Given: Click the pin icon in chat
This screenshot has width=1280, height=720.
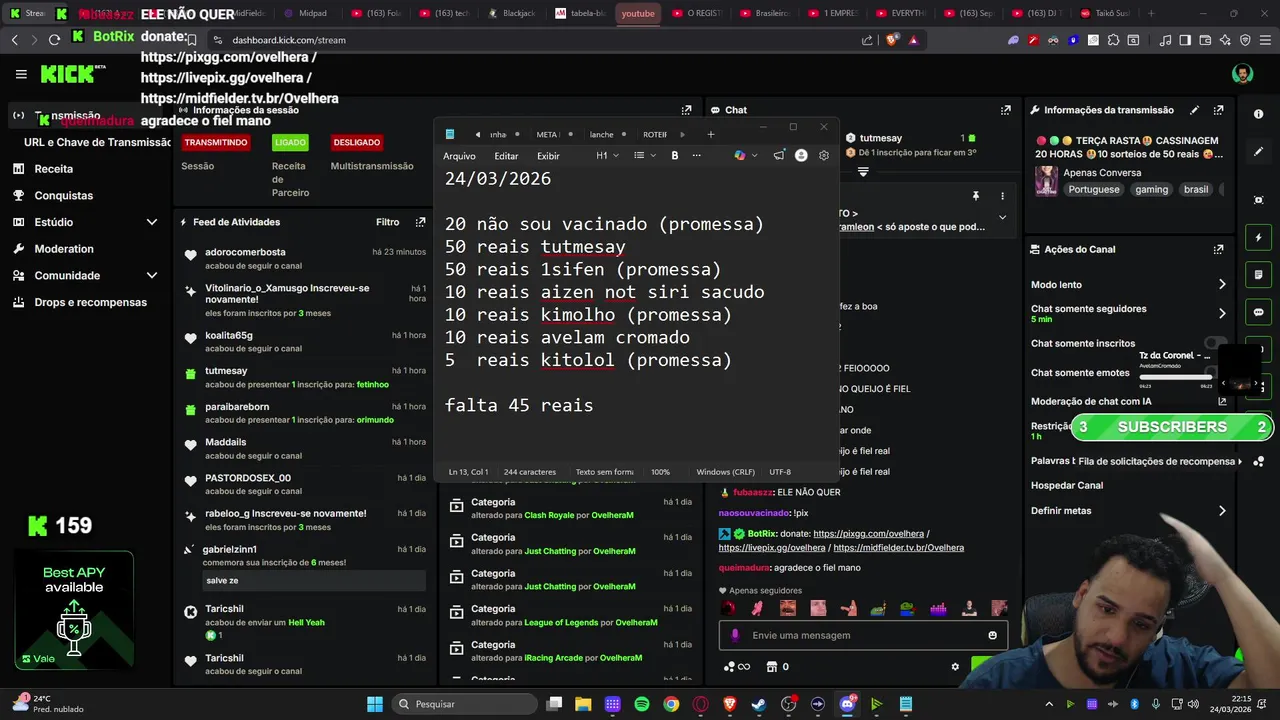Looking at the screenshot, I should tap(975, 196).
